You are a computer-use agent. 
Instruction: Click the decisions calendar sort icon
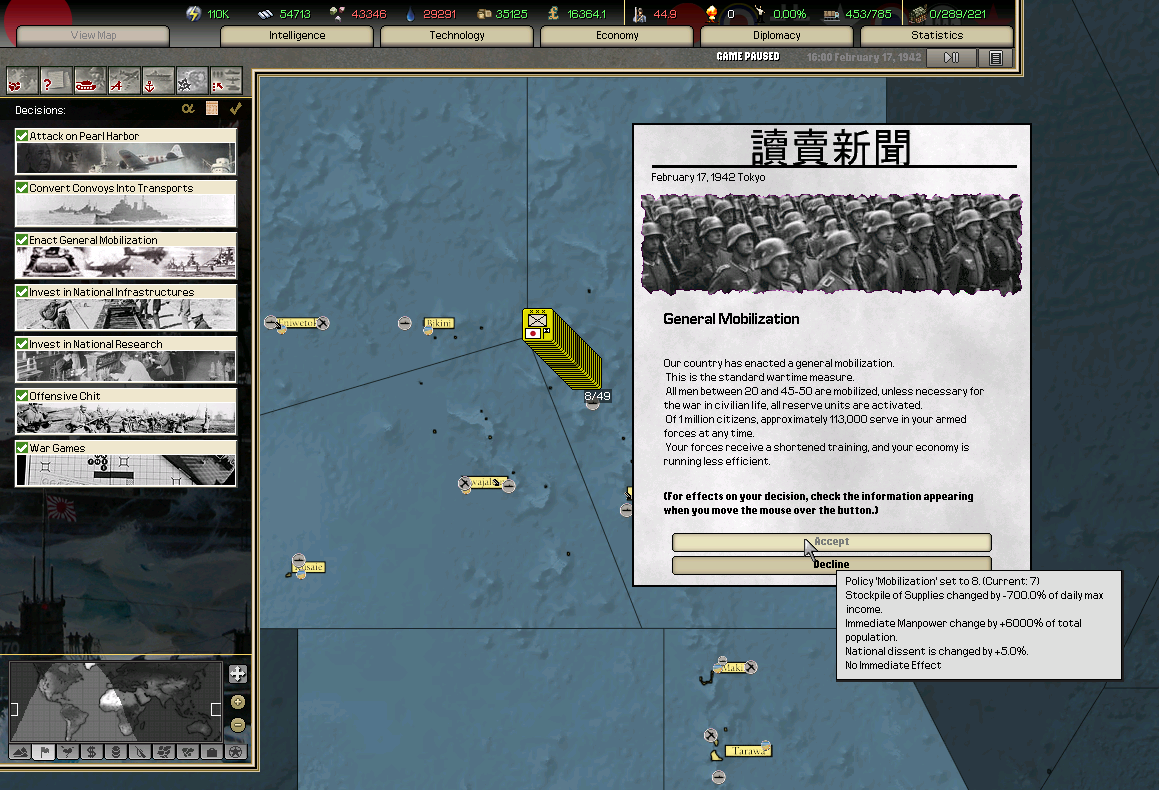click(x=212, y=109)
